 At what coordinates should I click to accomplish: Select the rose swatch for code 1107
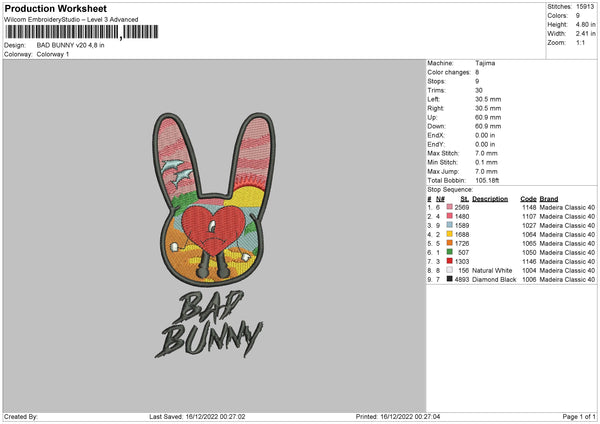450,216
